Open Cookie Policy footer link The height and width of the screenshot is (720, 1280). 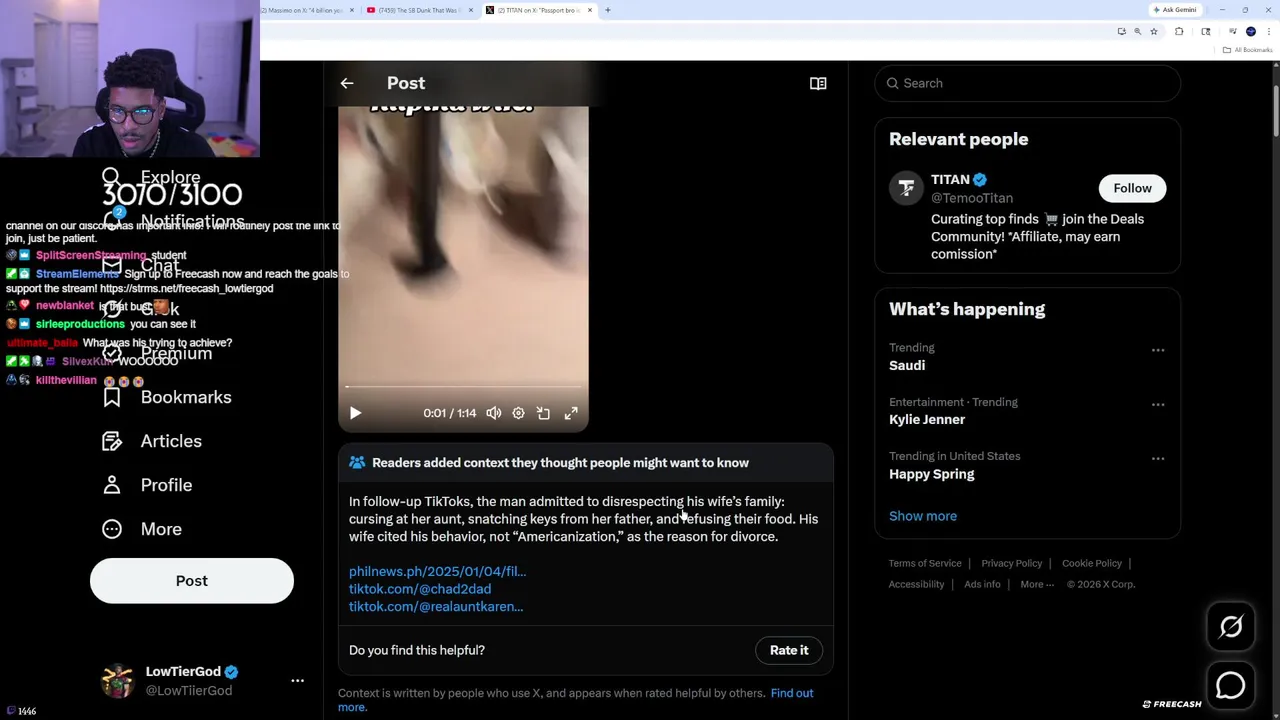1092,563
